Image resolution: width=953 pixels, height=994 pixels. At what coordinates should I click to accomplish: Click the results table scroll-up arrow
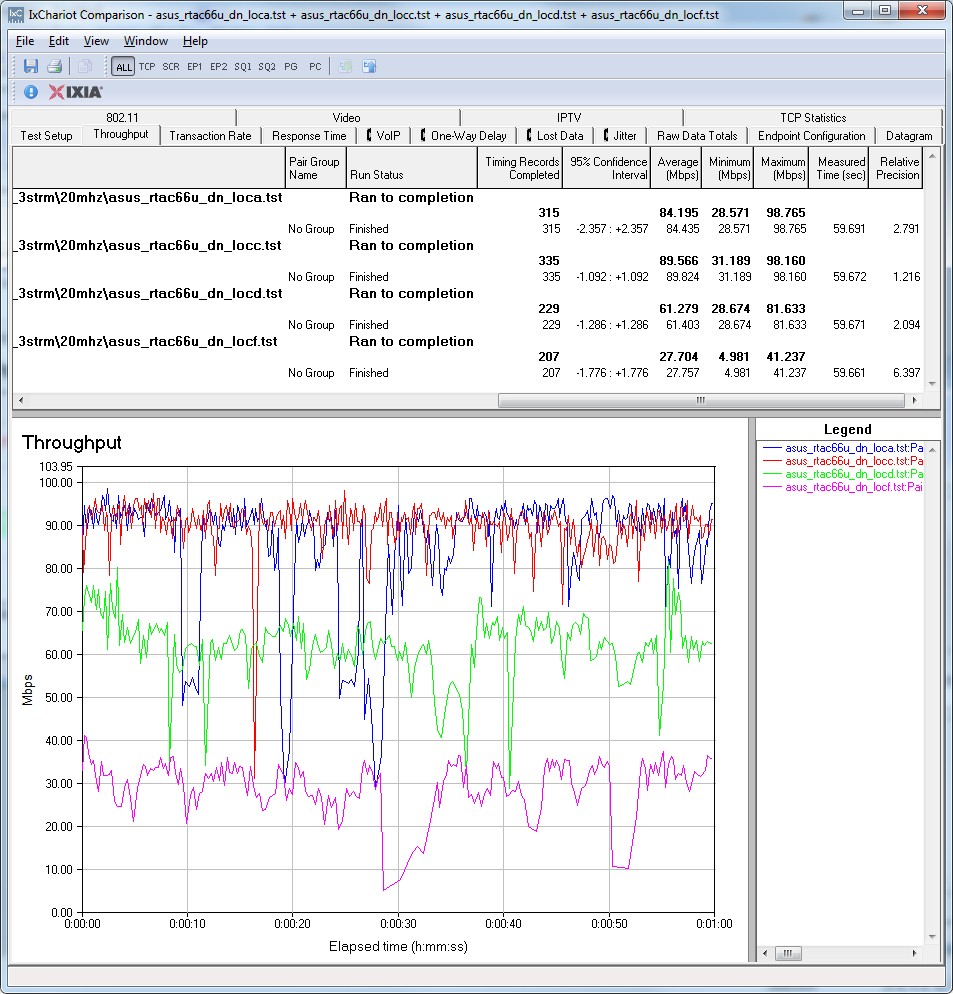[x=932, y=155]
